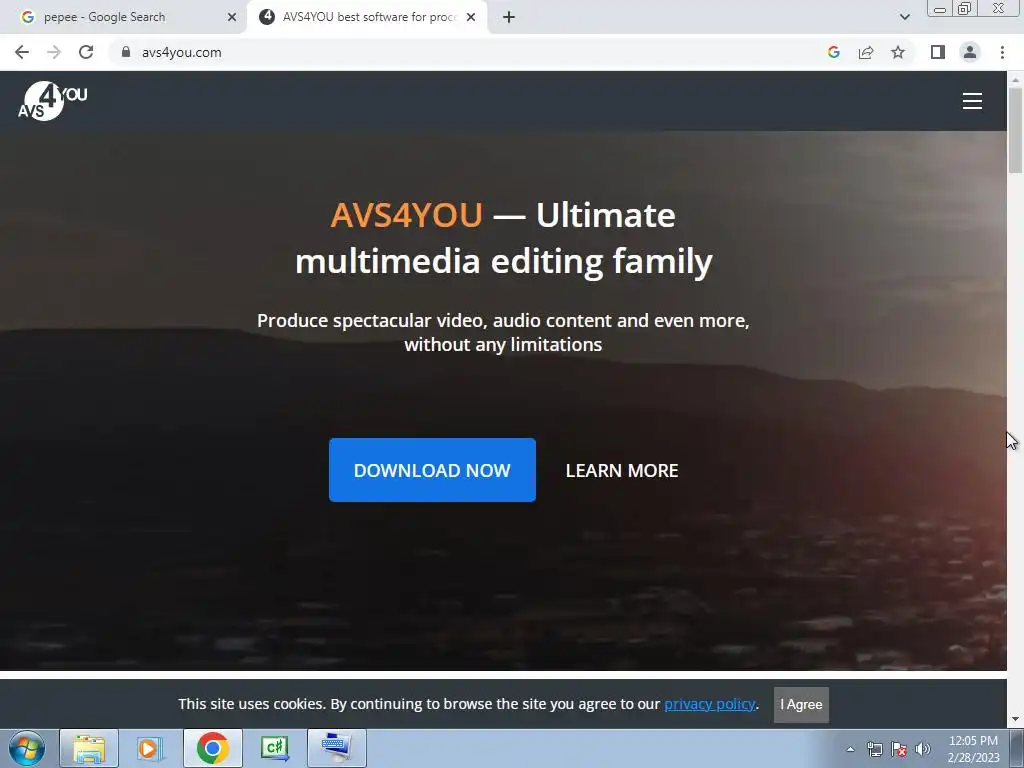This screenshot has height=768, width=1024.
Task: Click the LEARN MORE link
Action: click(x=622, y=471)
